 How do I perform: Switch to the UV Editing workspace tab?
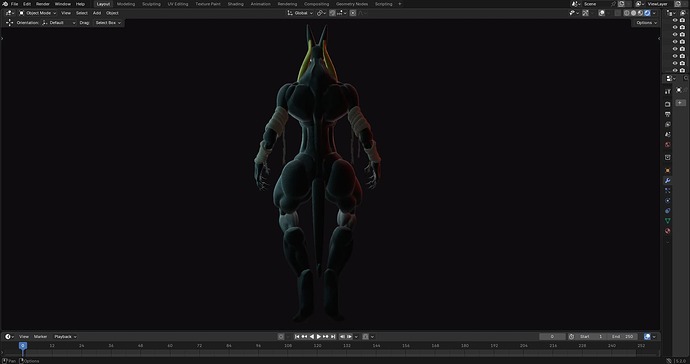click(178, 4)
